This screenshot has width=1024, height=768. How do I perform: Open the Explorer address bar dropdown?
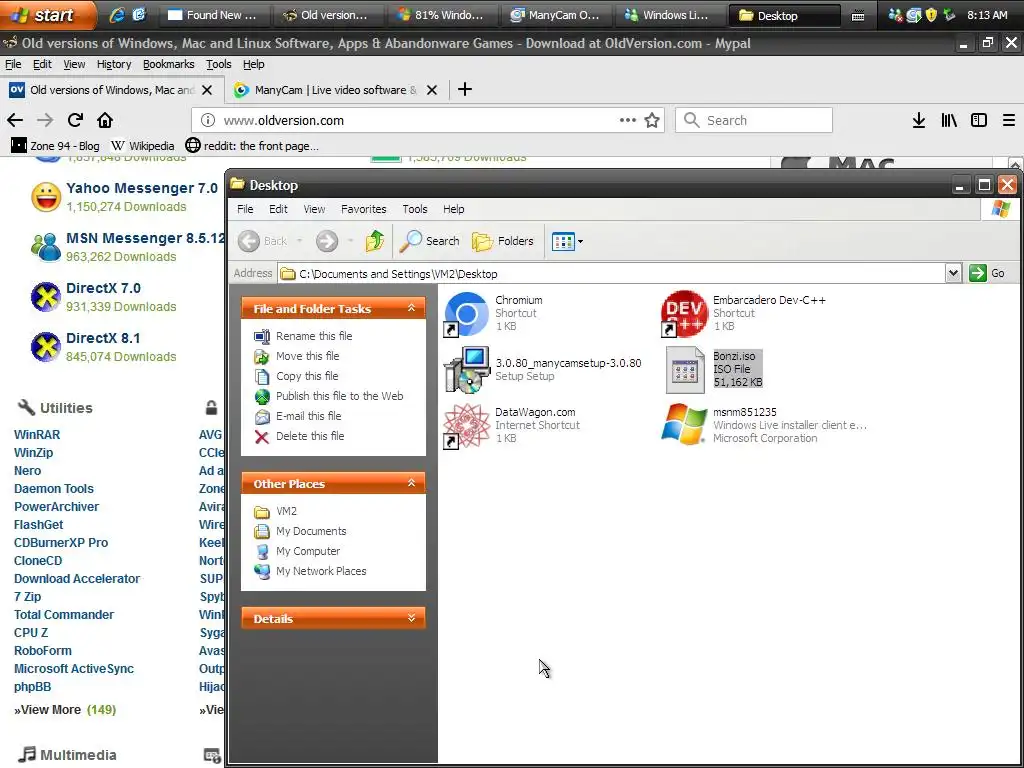953,273
